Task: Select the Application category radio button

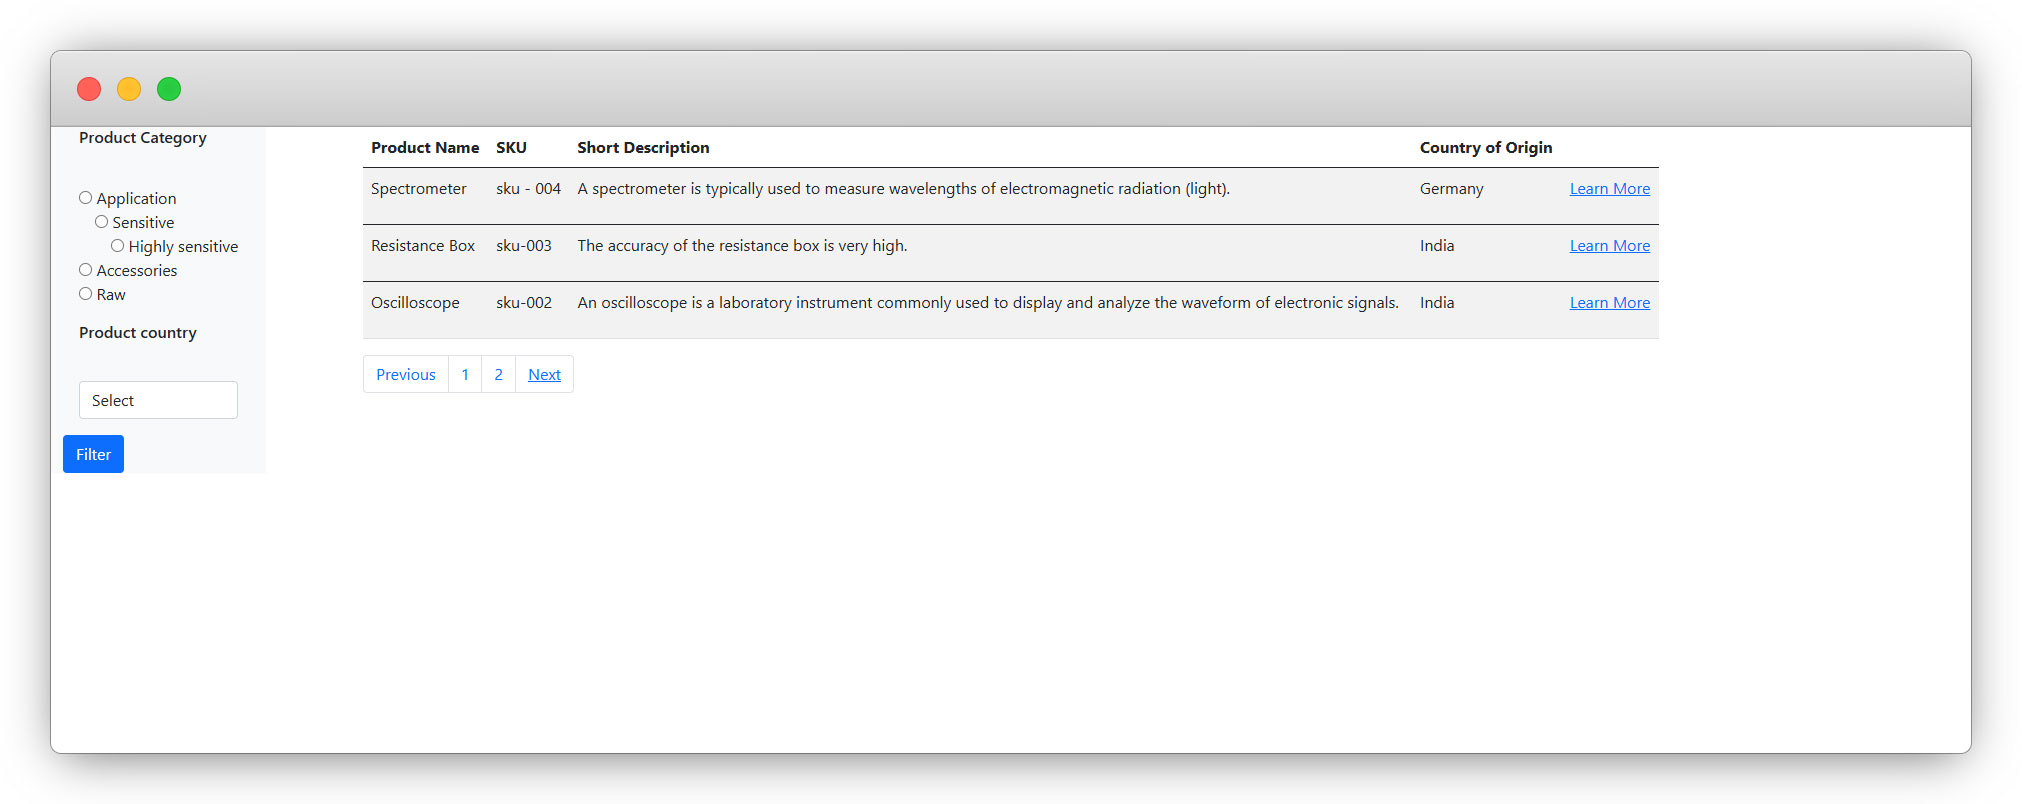Action: (86, 198)
